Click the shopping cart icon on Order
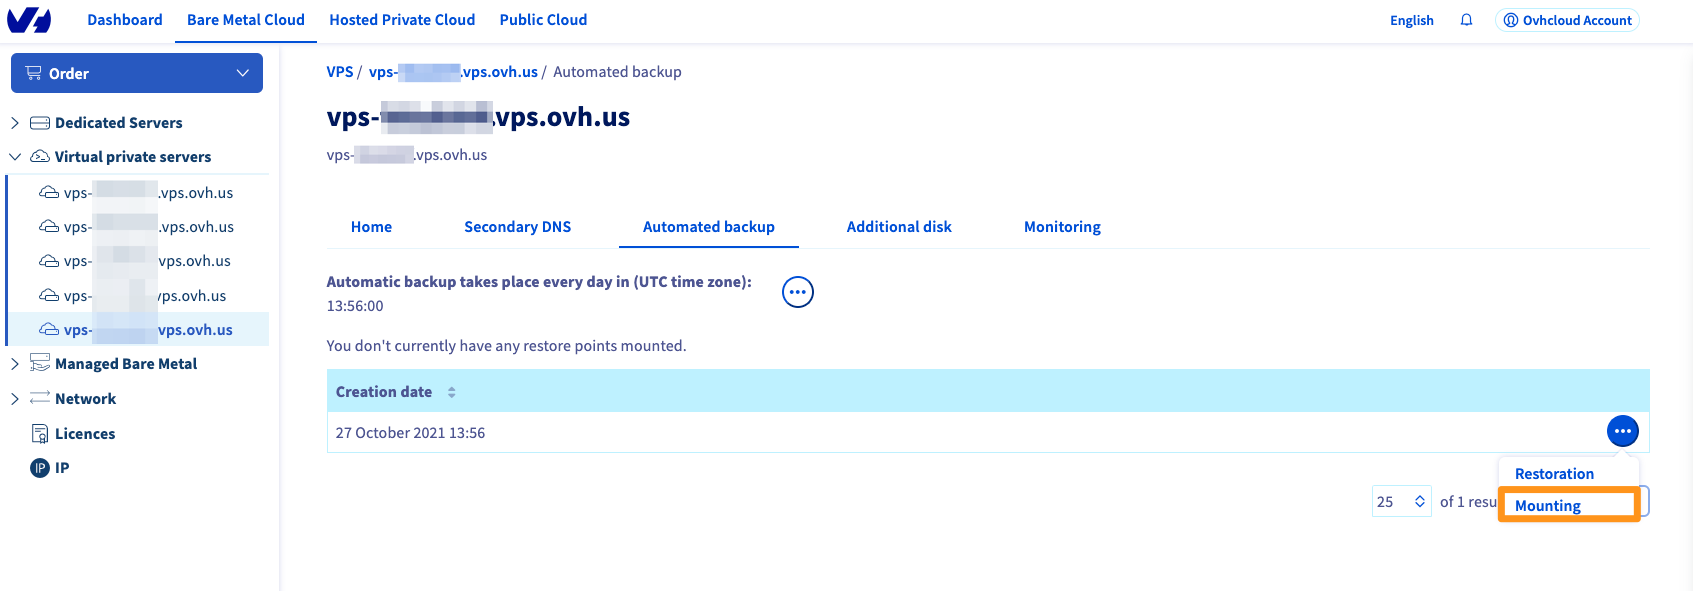Viewport: 1693px width, 591px height. [x=34, y=73]
